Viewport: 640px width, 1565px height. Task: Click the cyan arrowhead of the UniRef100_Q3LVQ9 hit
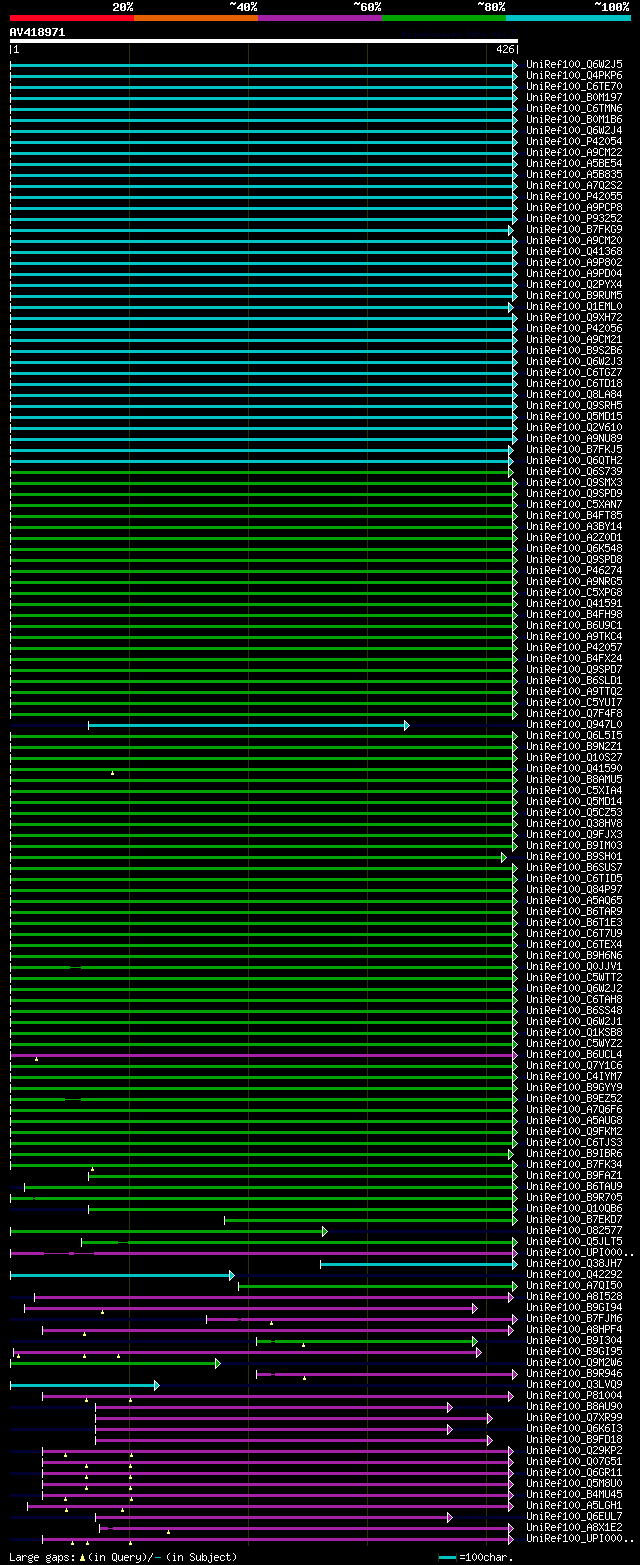pos(156,1385)
